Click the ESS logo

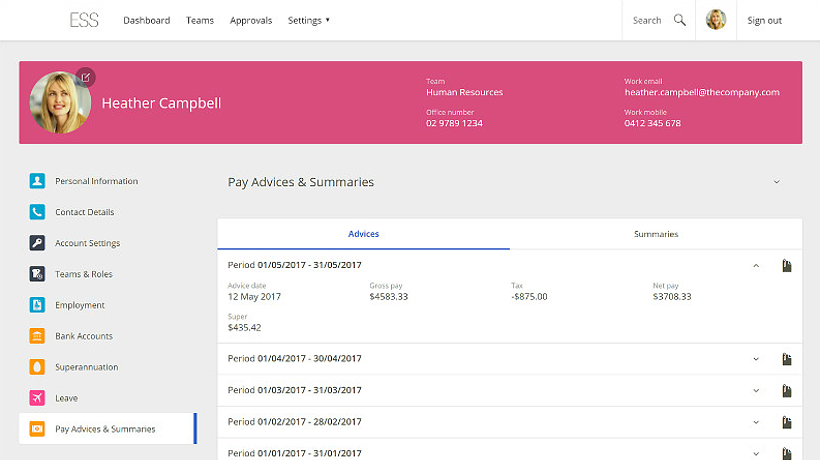pyautogui.click(x=84, y=20)
